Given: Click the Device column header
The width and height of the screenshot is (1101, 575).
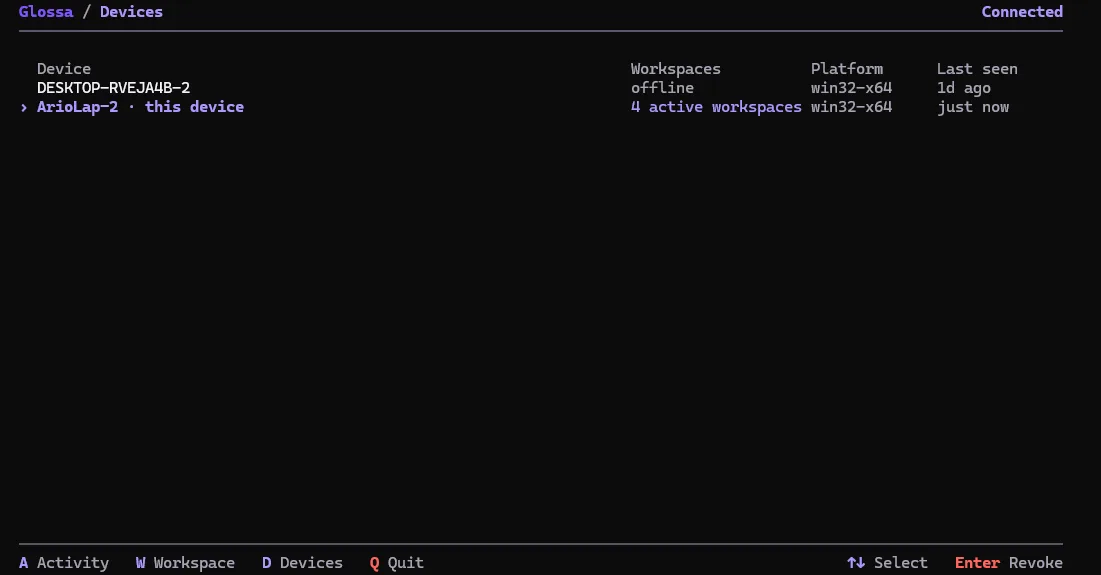Looking at the screenshot, I should pos(64,69).
